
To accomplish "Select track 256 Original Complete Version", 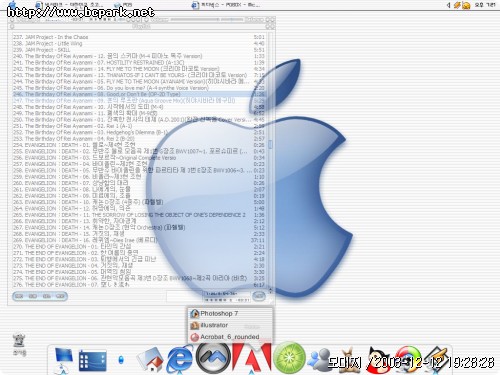I will coord(139,158).
